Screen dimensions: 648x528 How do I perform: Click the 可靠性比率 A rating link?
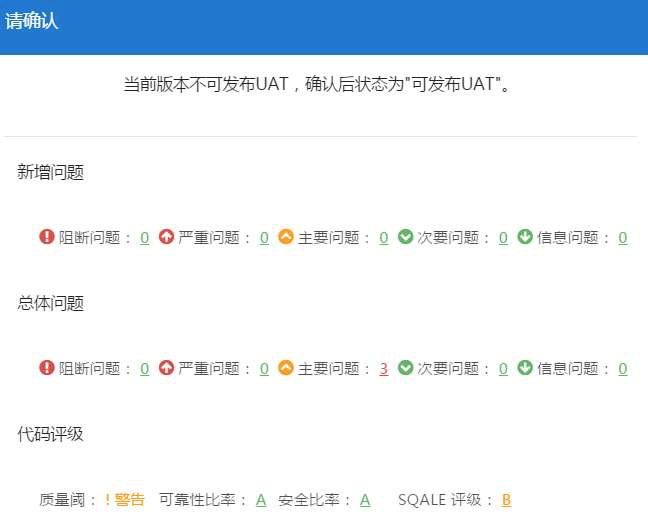(x=261, y=500)
